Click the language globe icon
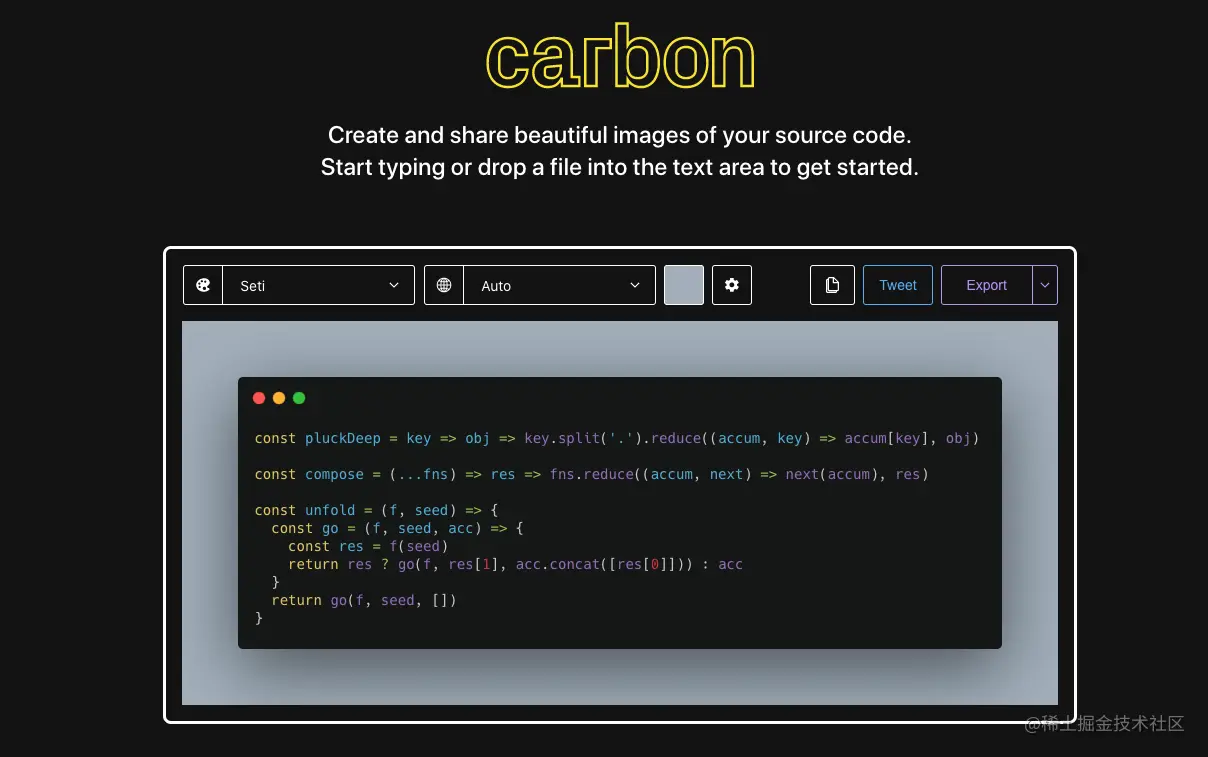Image resolution: width=1208 pixels, height=757 pixels. [x=444, y=285]
